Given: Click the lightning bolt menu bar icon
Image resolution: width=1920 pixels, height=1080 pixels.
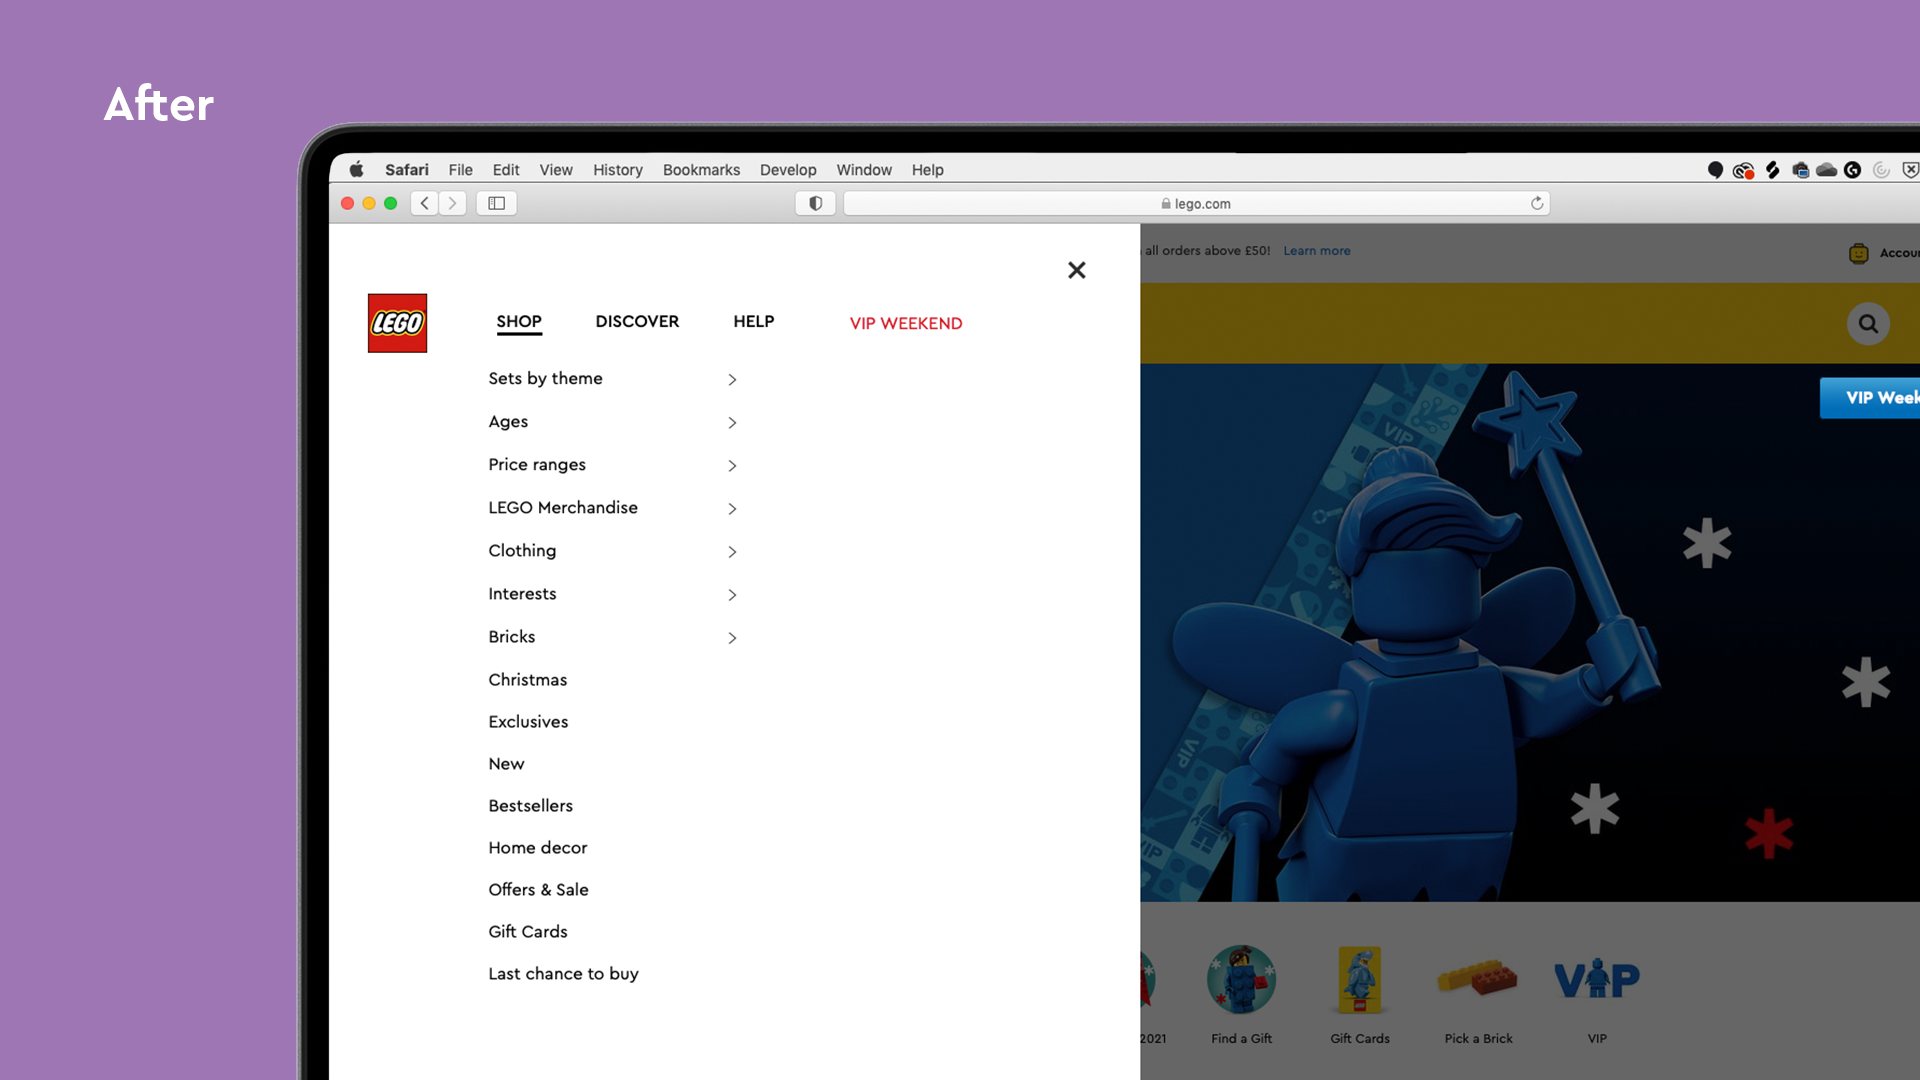Looking at the screenshot, I should coord(1772,170).
